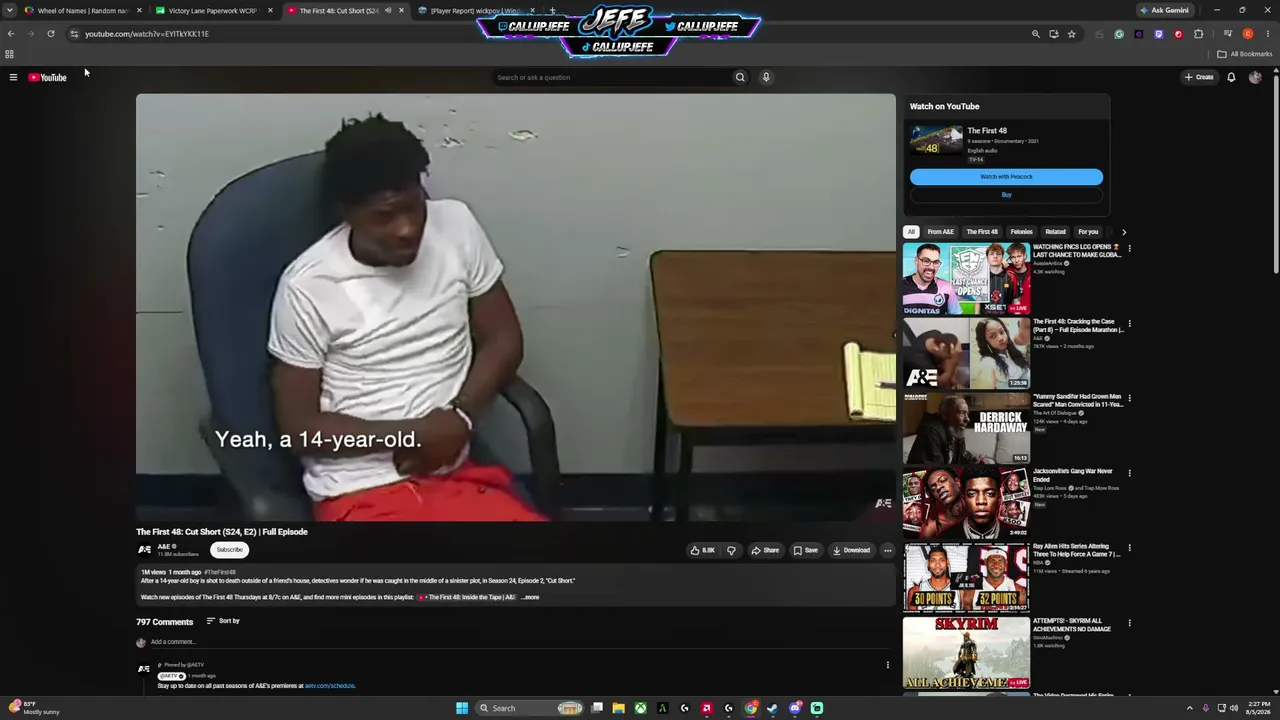The height and width of the screenshot is (720, 1280).
Task: Open File Explorer from the taskbar
Action: [x=618, y=708]
